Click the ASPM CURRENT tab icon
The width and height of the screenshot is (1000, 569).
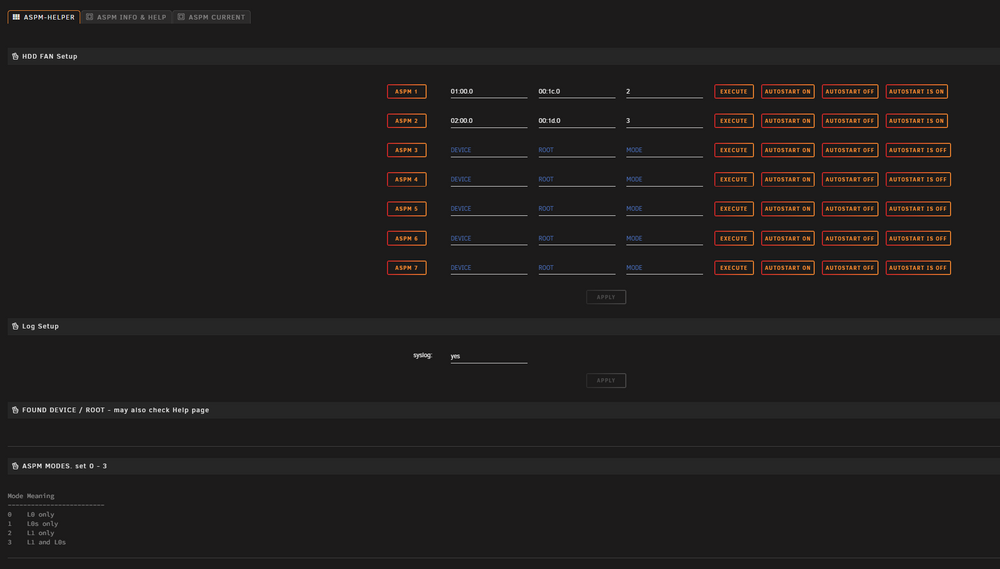[181, 17]
